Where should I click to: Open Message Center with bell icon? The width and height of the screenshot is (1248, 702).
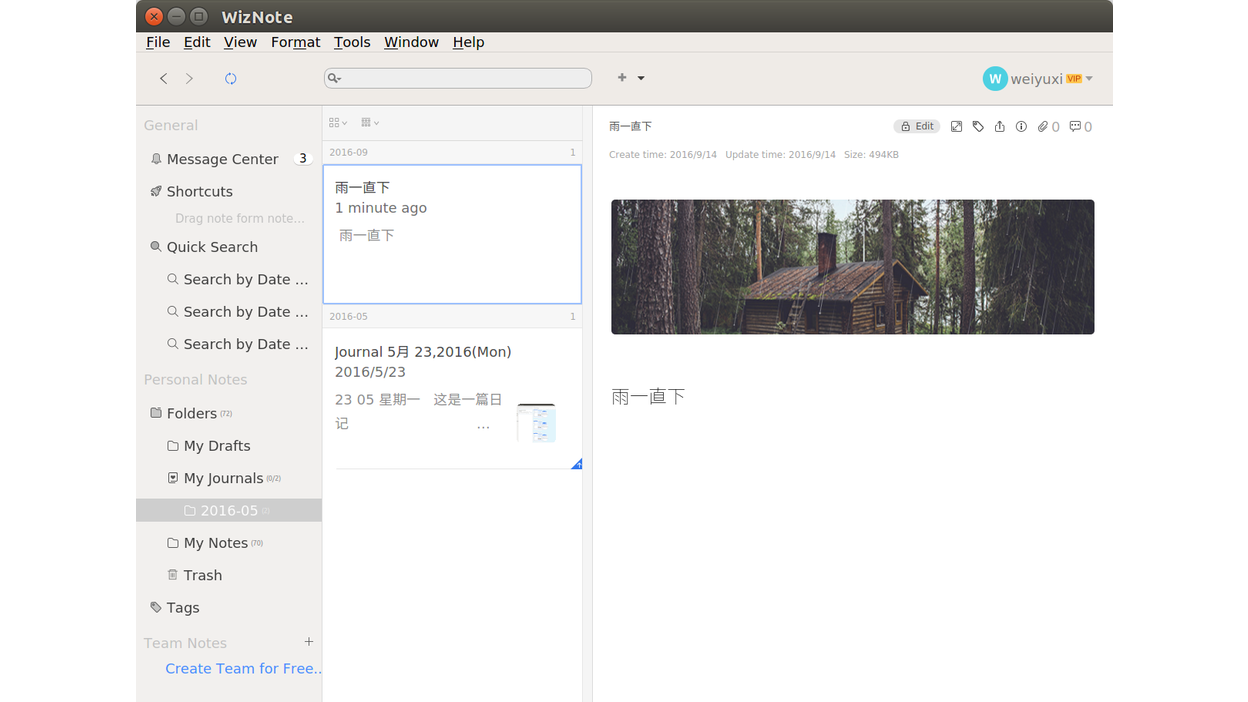click(x=213, y=158)
